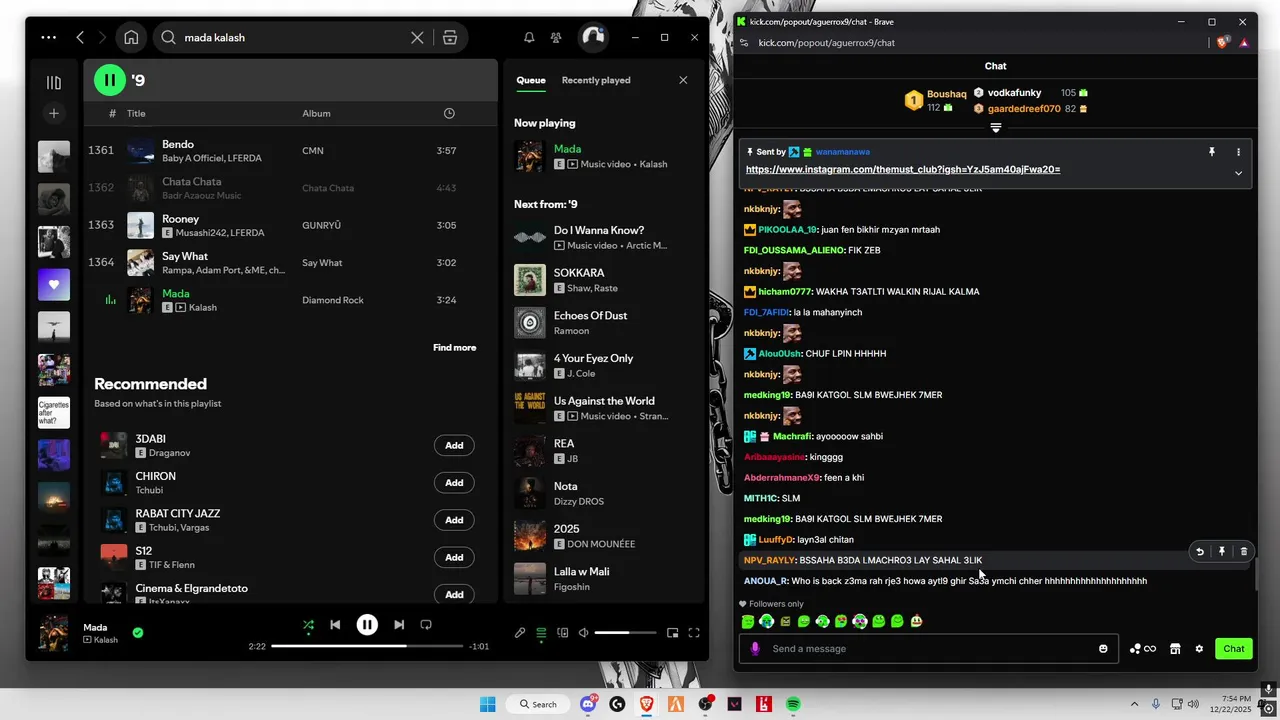Clear the 'mada kalash' search text

417,37
